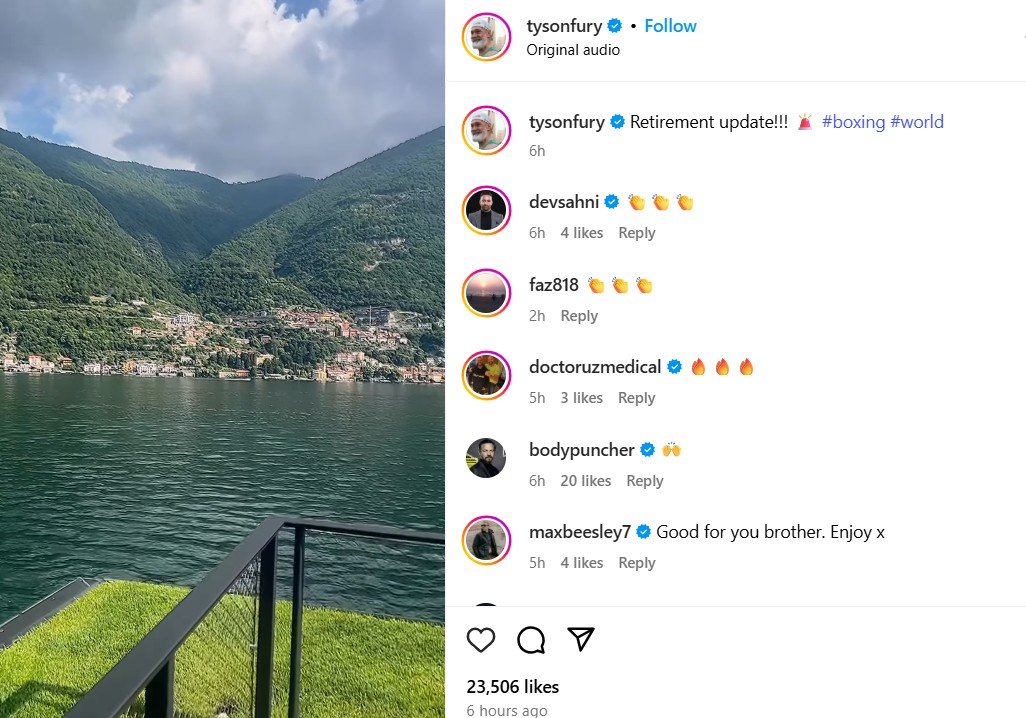The image size is (1026, 718).
Task: Open doctoruzmedical's profile avatar
Action: [x=486, y=375]
